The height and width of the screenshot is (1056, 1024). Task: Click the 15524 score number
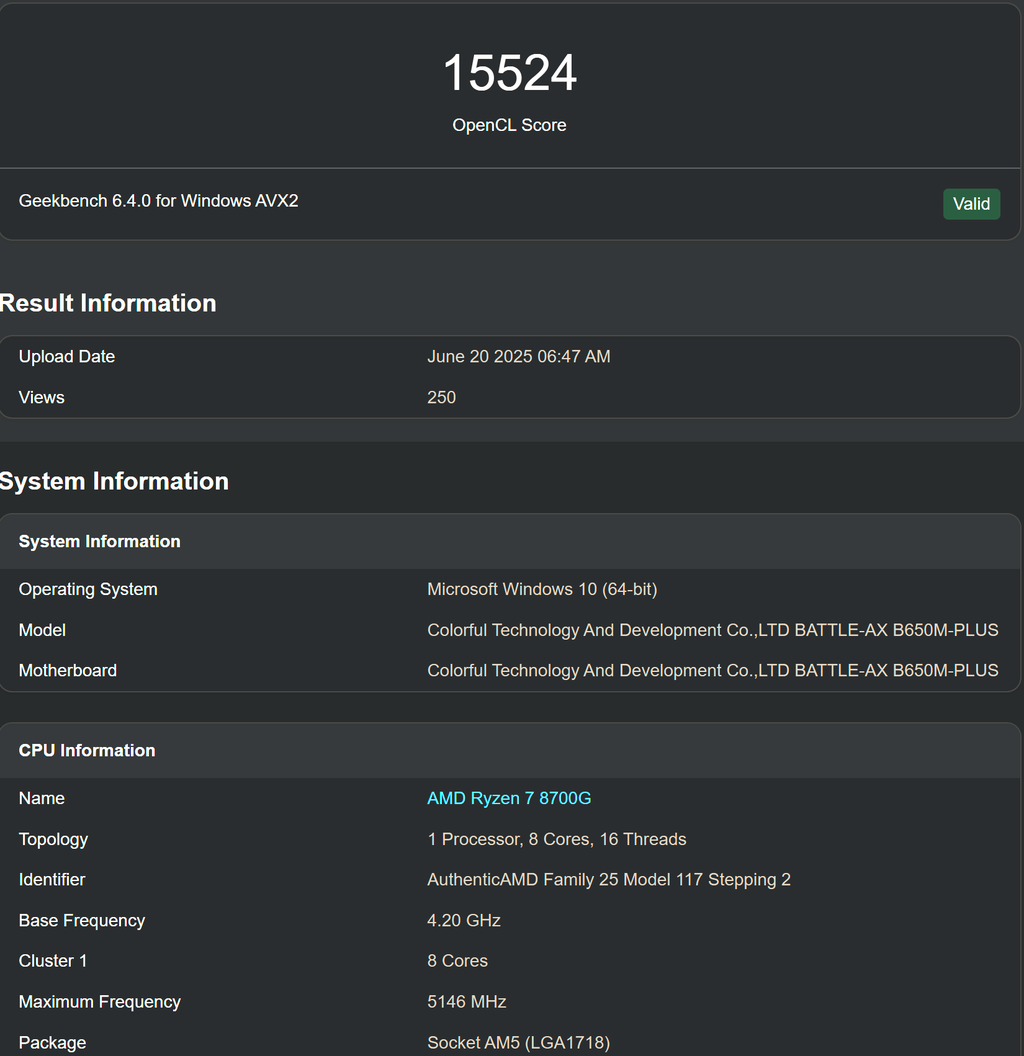(x=509, y=74)
